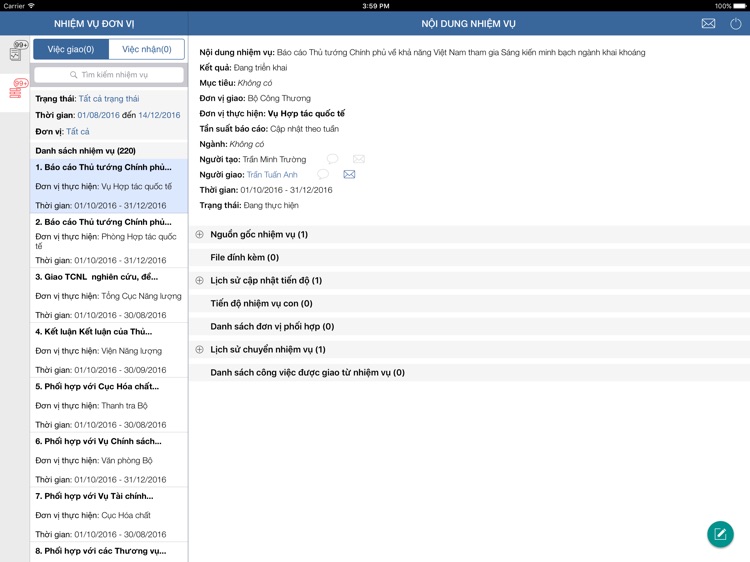
Task: Click Đơn vị thực hiện: Viện Năng lượng
Action: click(x=98, y=351)
